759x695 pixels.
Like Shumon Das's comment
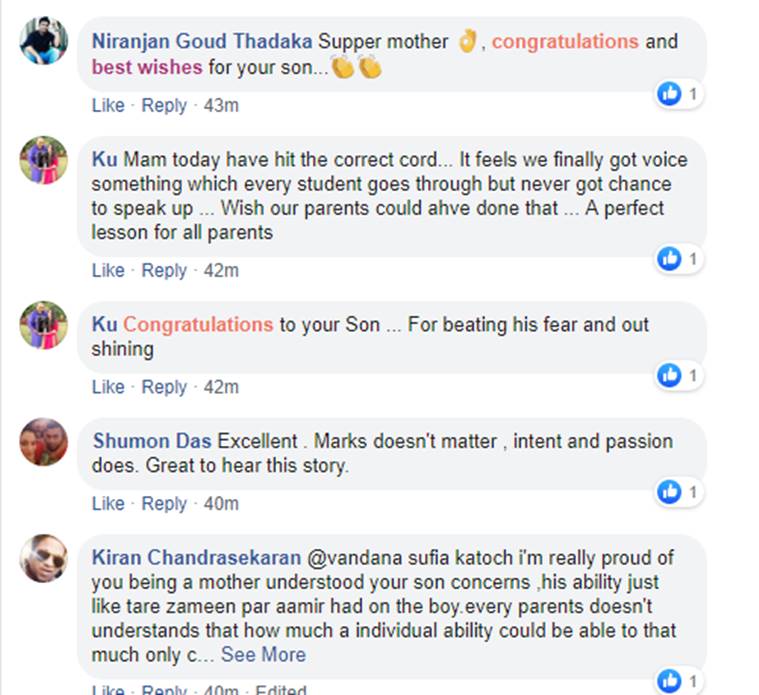108,503
